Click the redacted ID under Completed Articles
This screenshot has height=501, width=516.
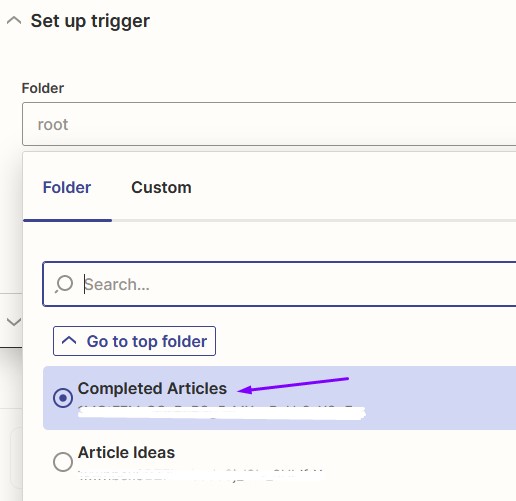click(x=222, y=413)
